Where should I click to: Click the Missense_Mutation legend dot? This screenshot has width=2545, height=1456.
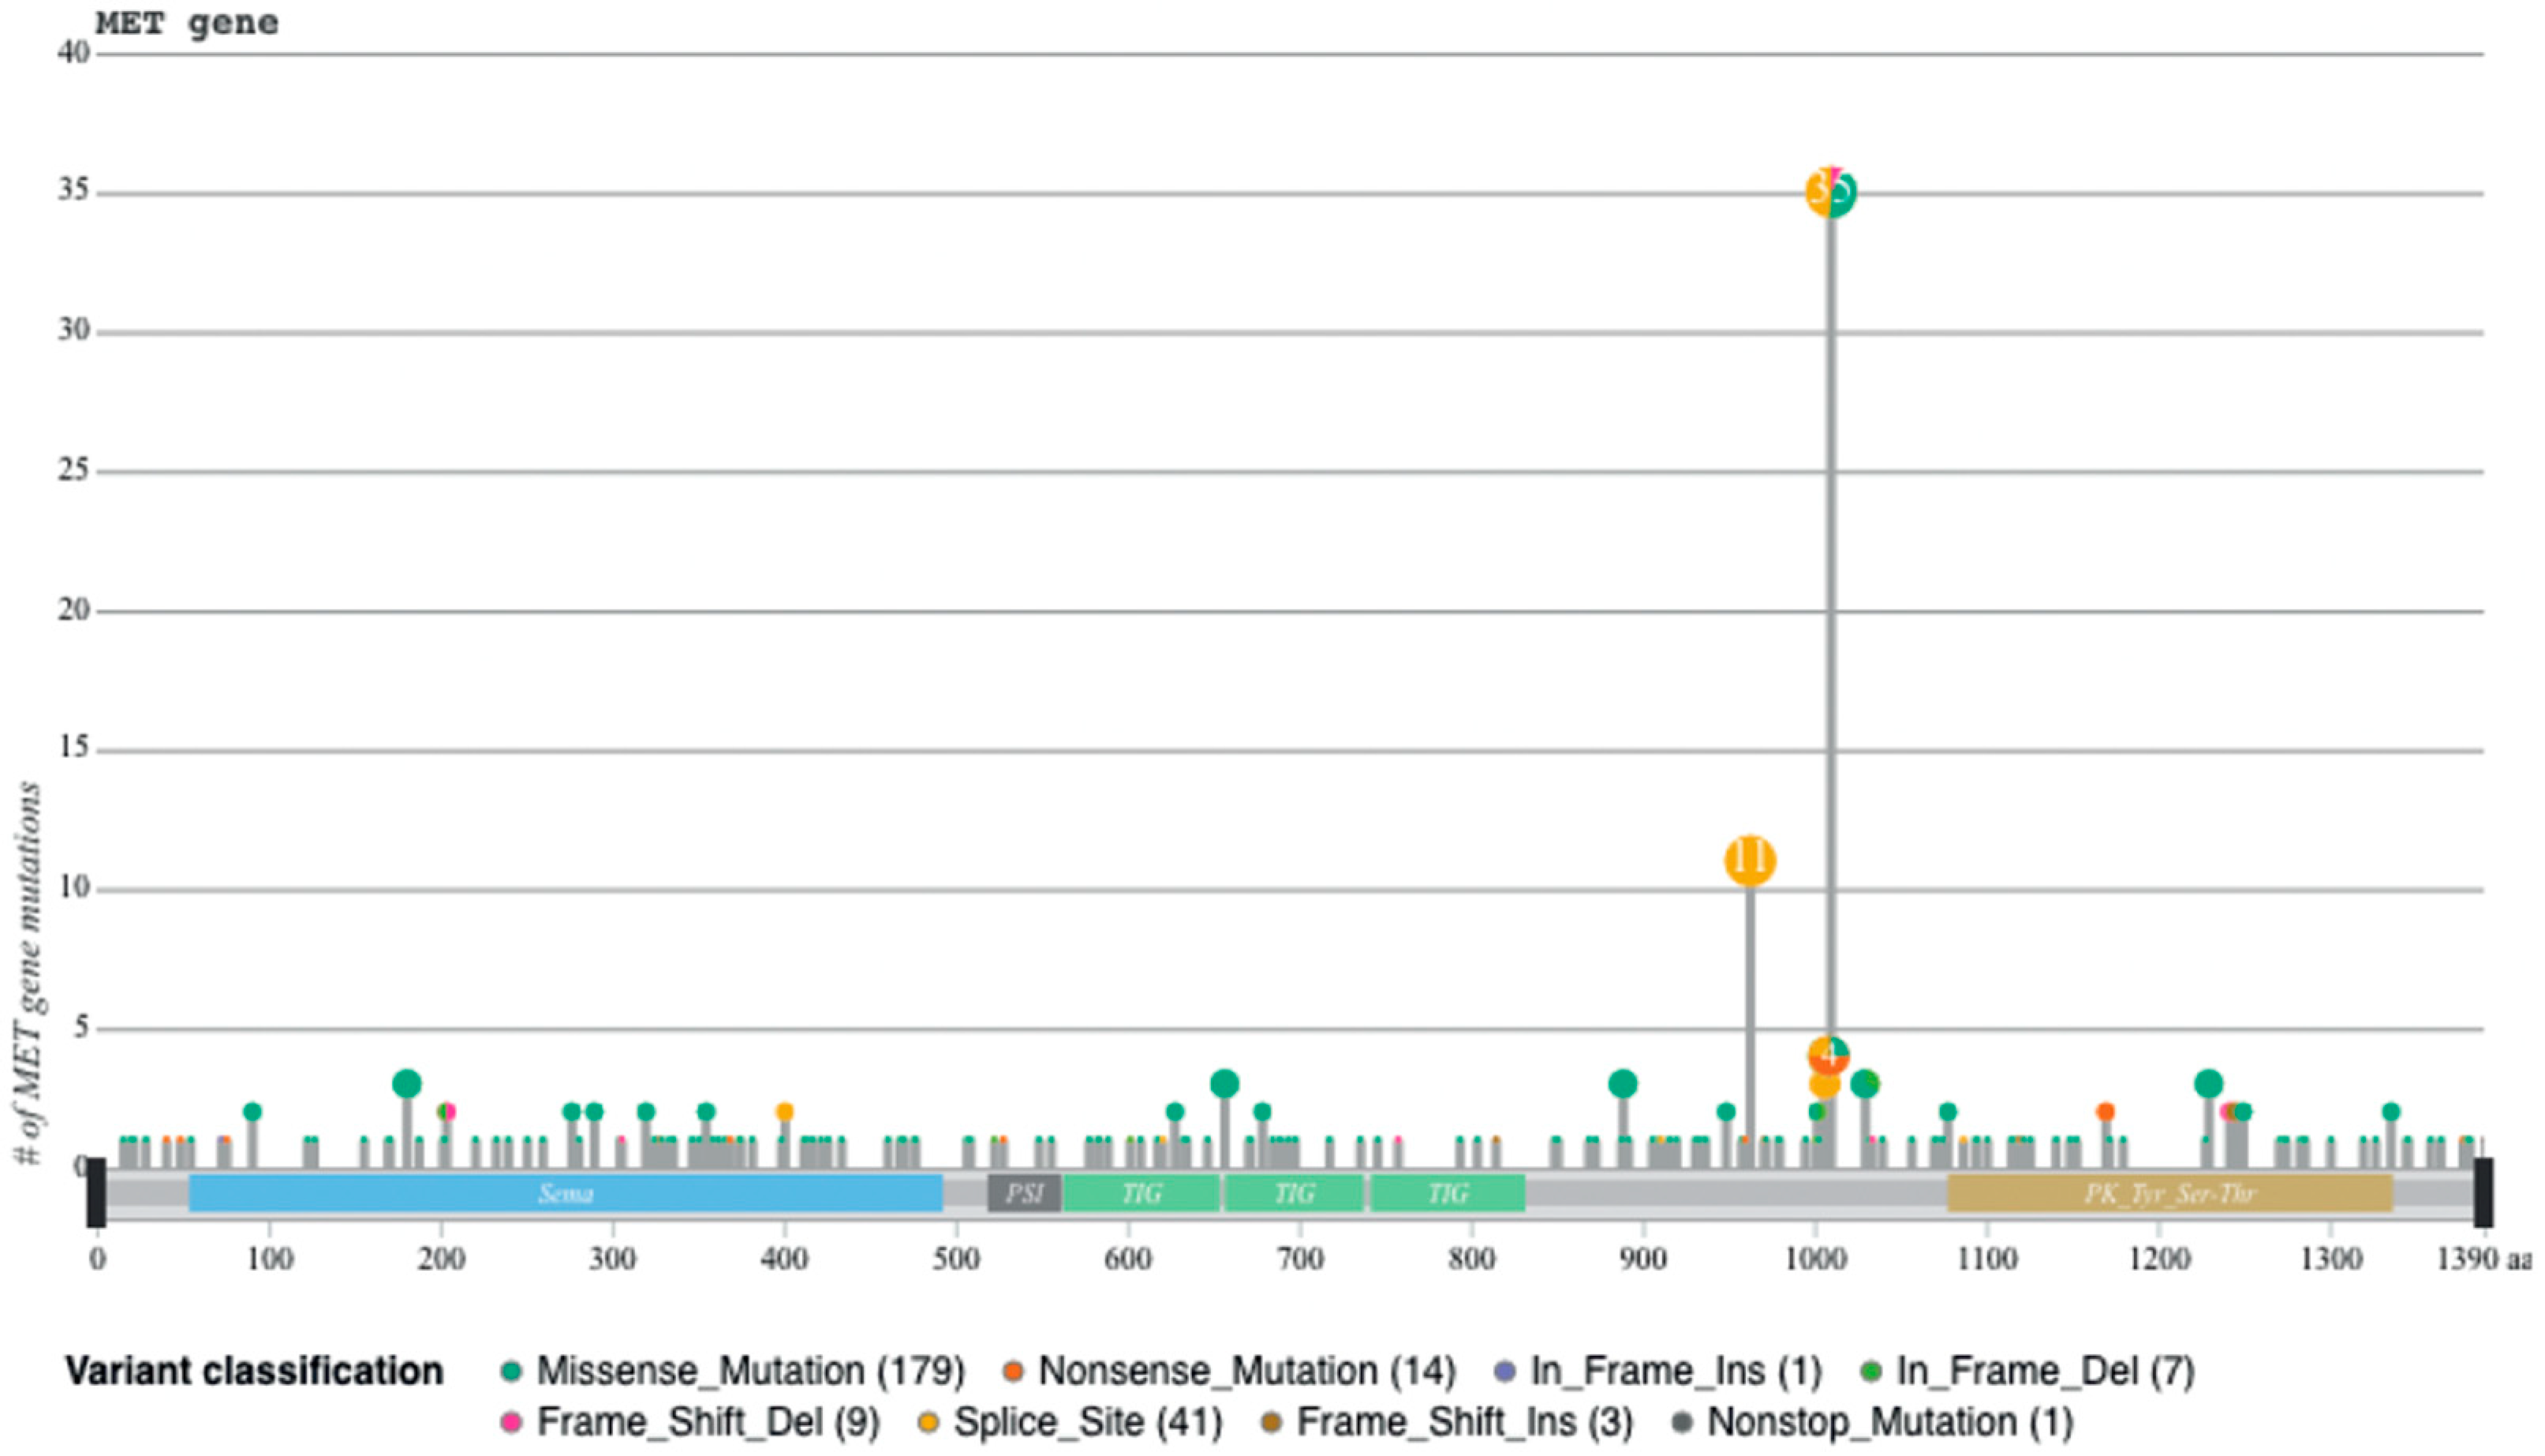pos(512,1371)
